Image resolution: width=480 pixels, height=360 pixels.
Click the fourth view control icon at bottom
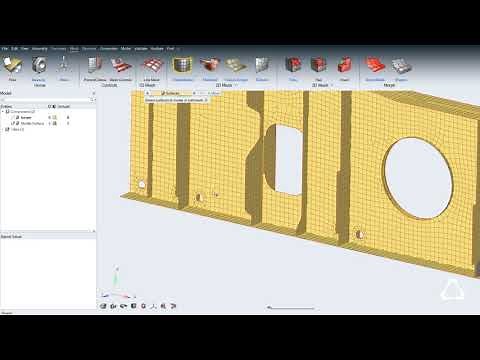coord(133,306)
